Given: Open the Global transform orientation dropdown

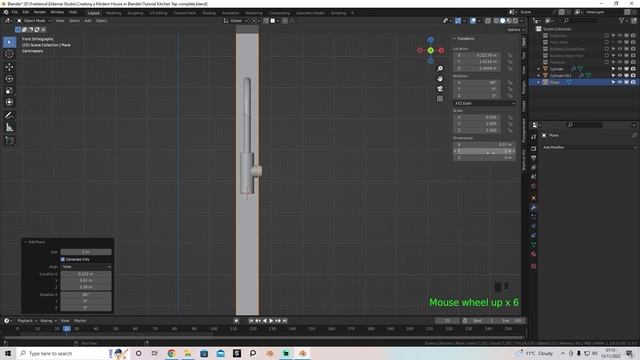Looking at the screenshot, I should tap(236, 20).
